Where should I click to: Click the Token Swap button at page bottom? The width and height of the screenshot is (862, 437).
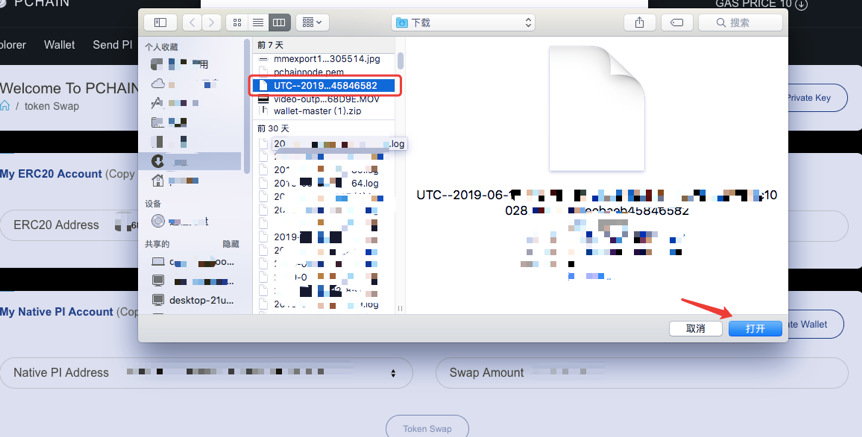click(x=427, y=428)
